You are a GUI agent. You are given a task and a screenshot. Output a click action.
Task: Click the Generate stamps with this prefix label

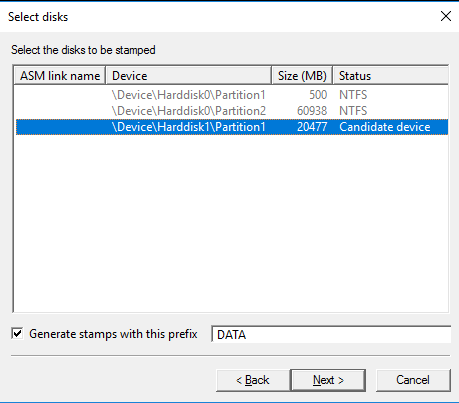[x=113, y=334]
